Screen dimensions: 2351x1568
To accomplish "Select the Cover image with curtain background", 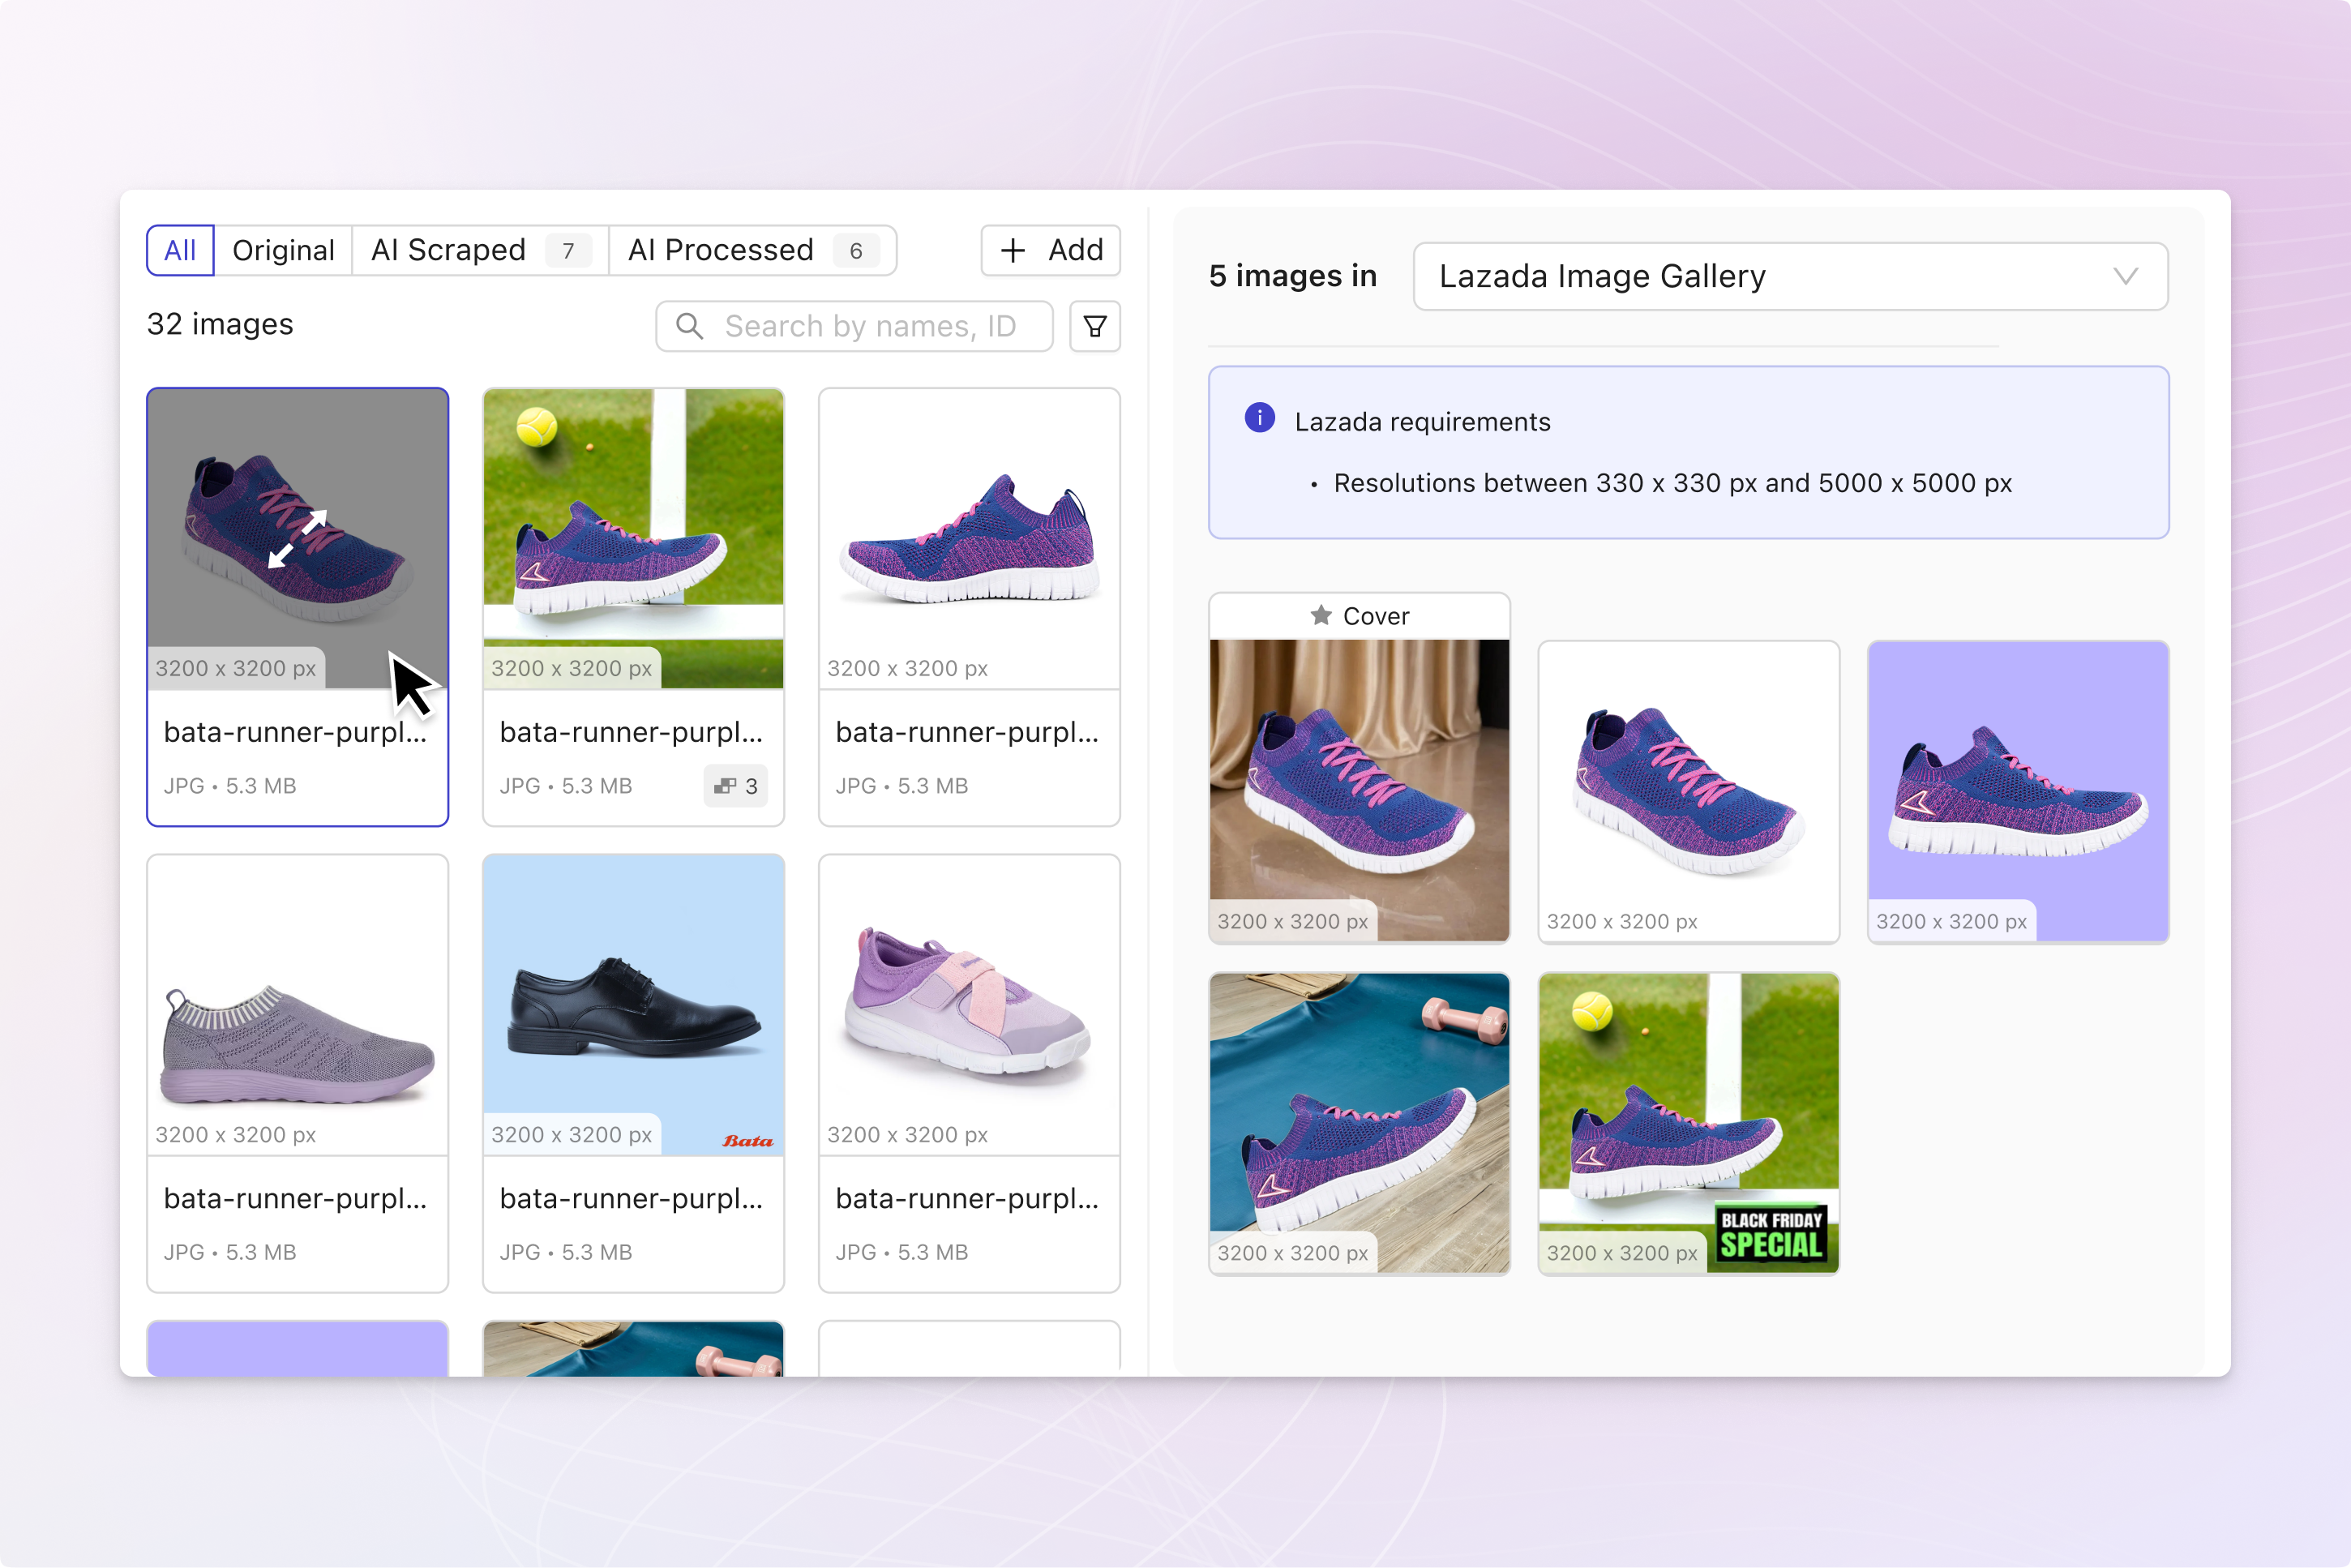I will [1359, 790].
